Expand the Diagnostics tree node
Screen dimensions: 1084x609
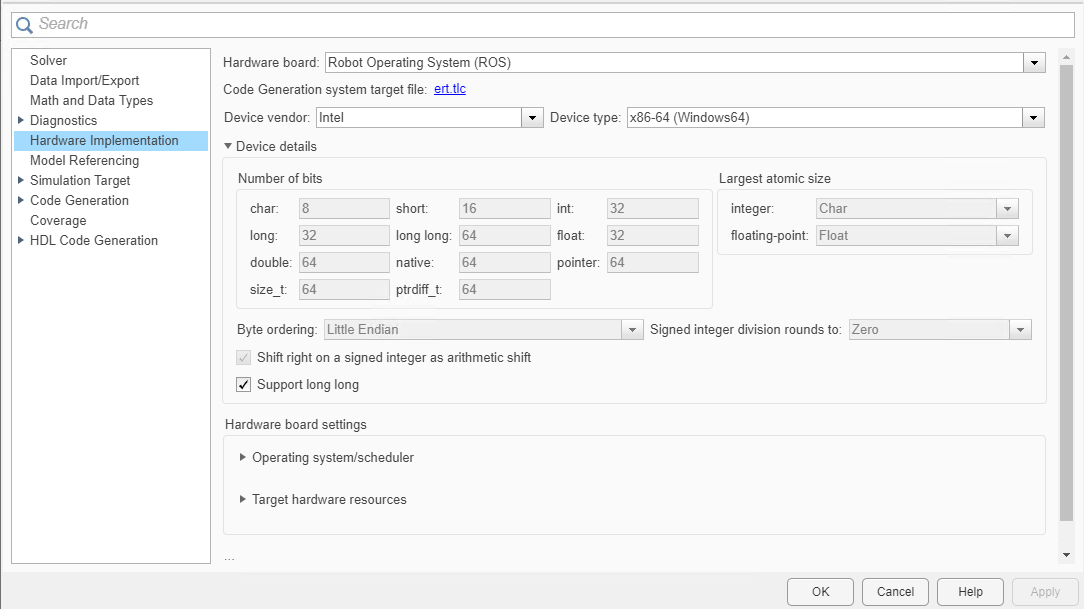(21, 121)
